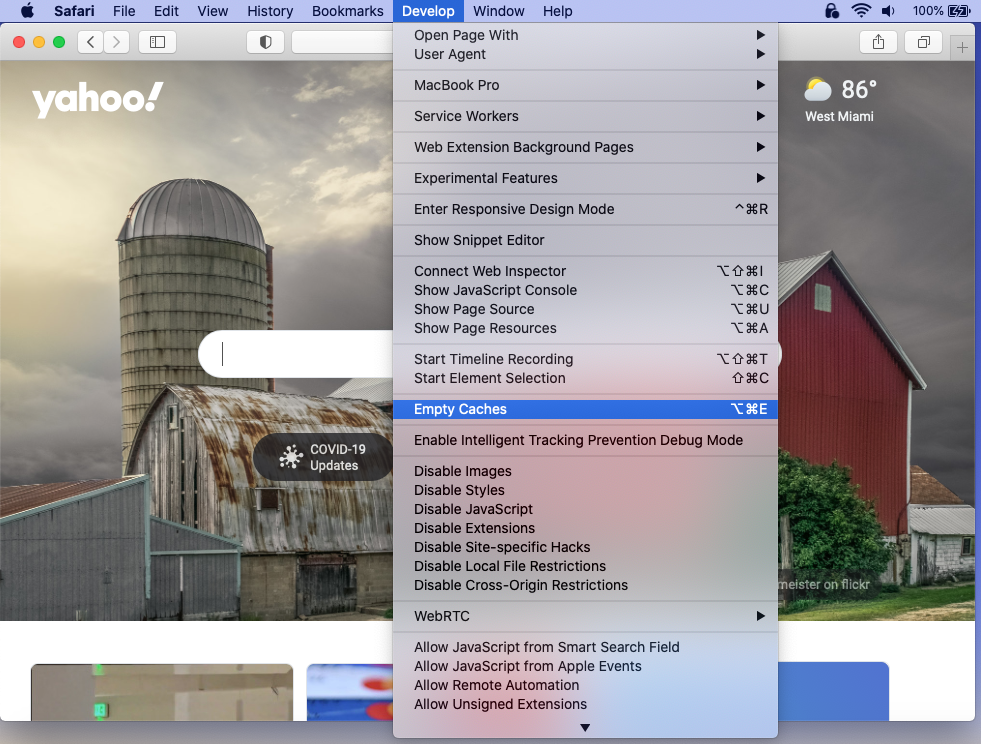Click the Share button in toolbar
Image resolution: width=981 pixels, height=744 pixels.
coord(878,42)
